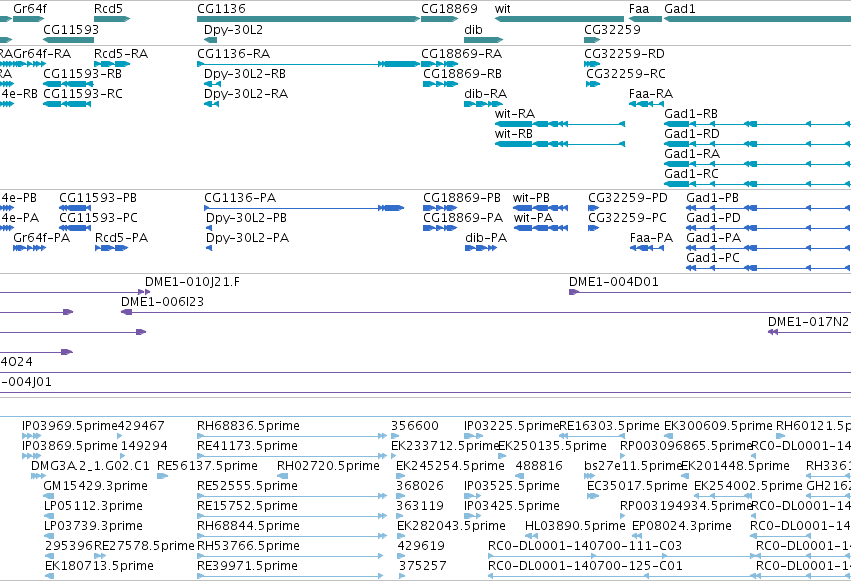
Task: Select protein Gad1-PB
Action: pos(713,198)
